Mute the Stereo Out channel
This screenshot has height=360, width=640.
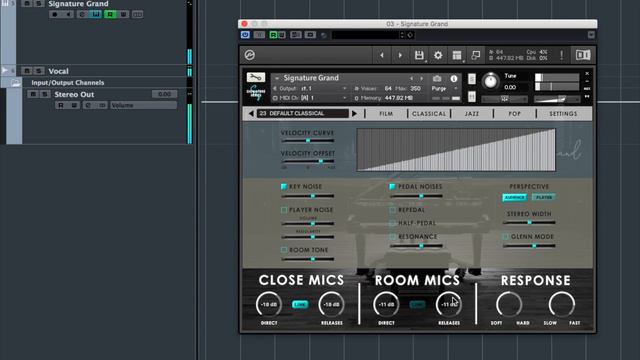coord(33,94)
